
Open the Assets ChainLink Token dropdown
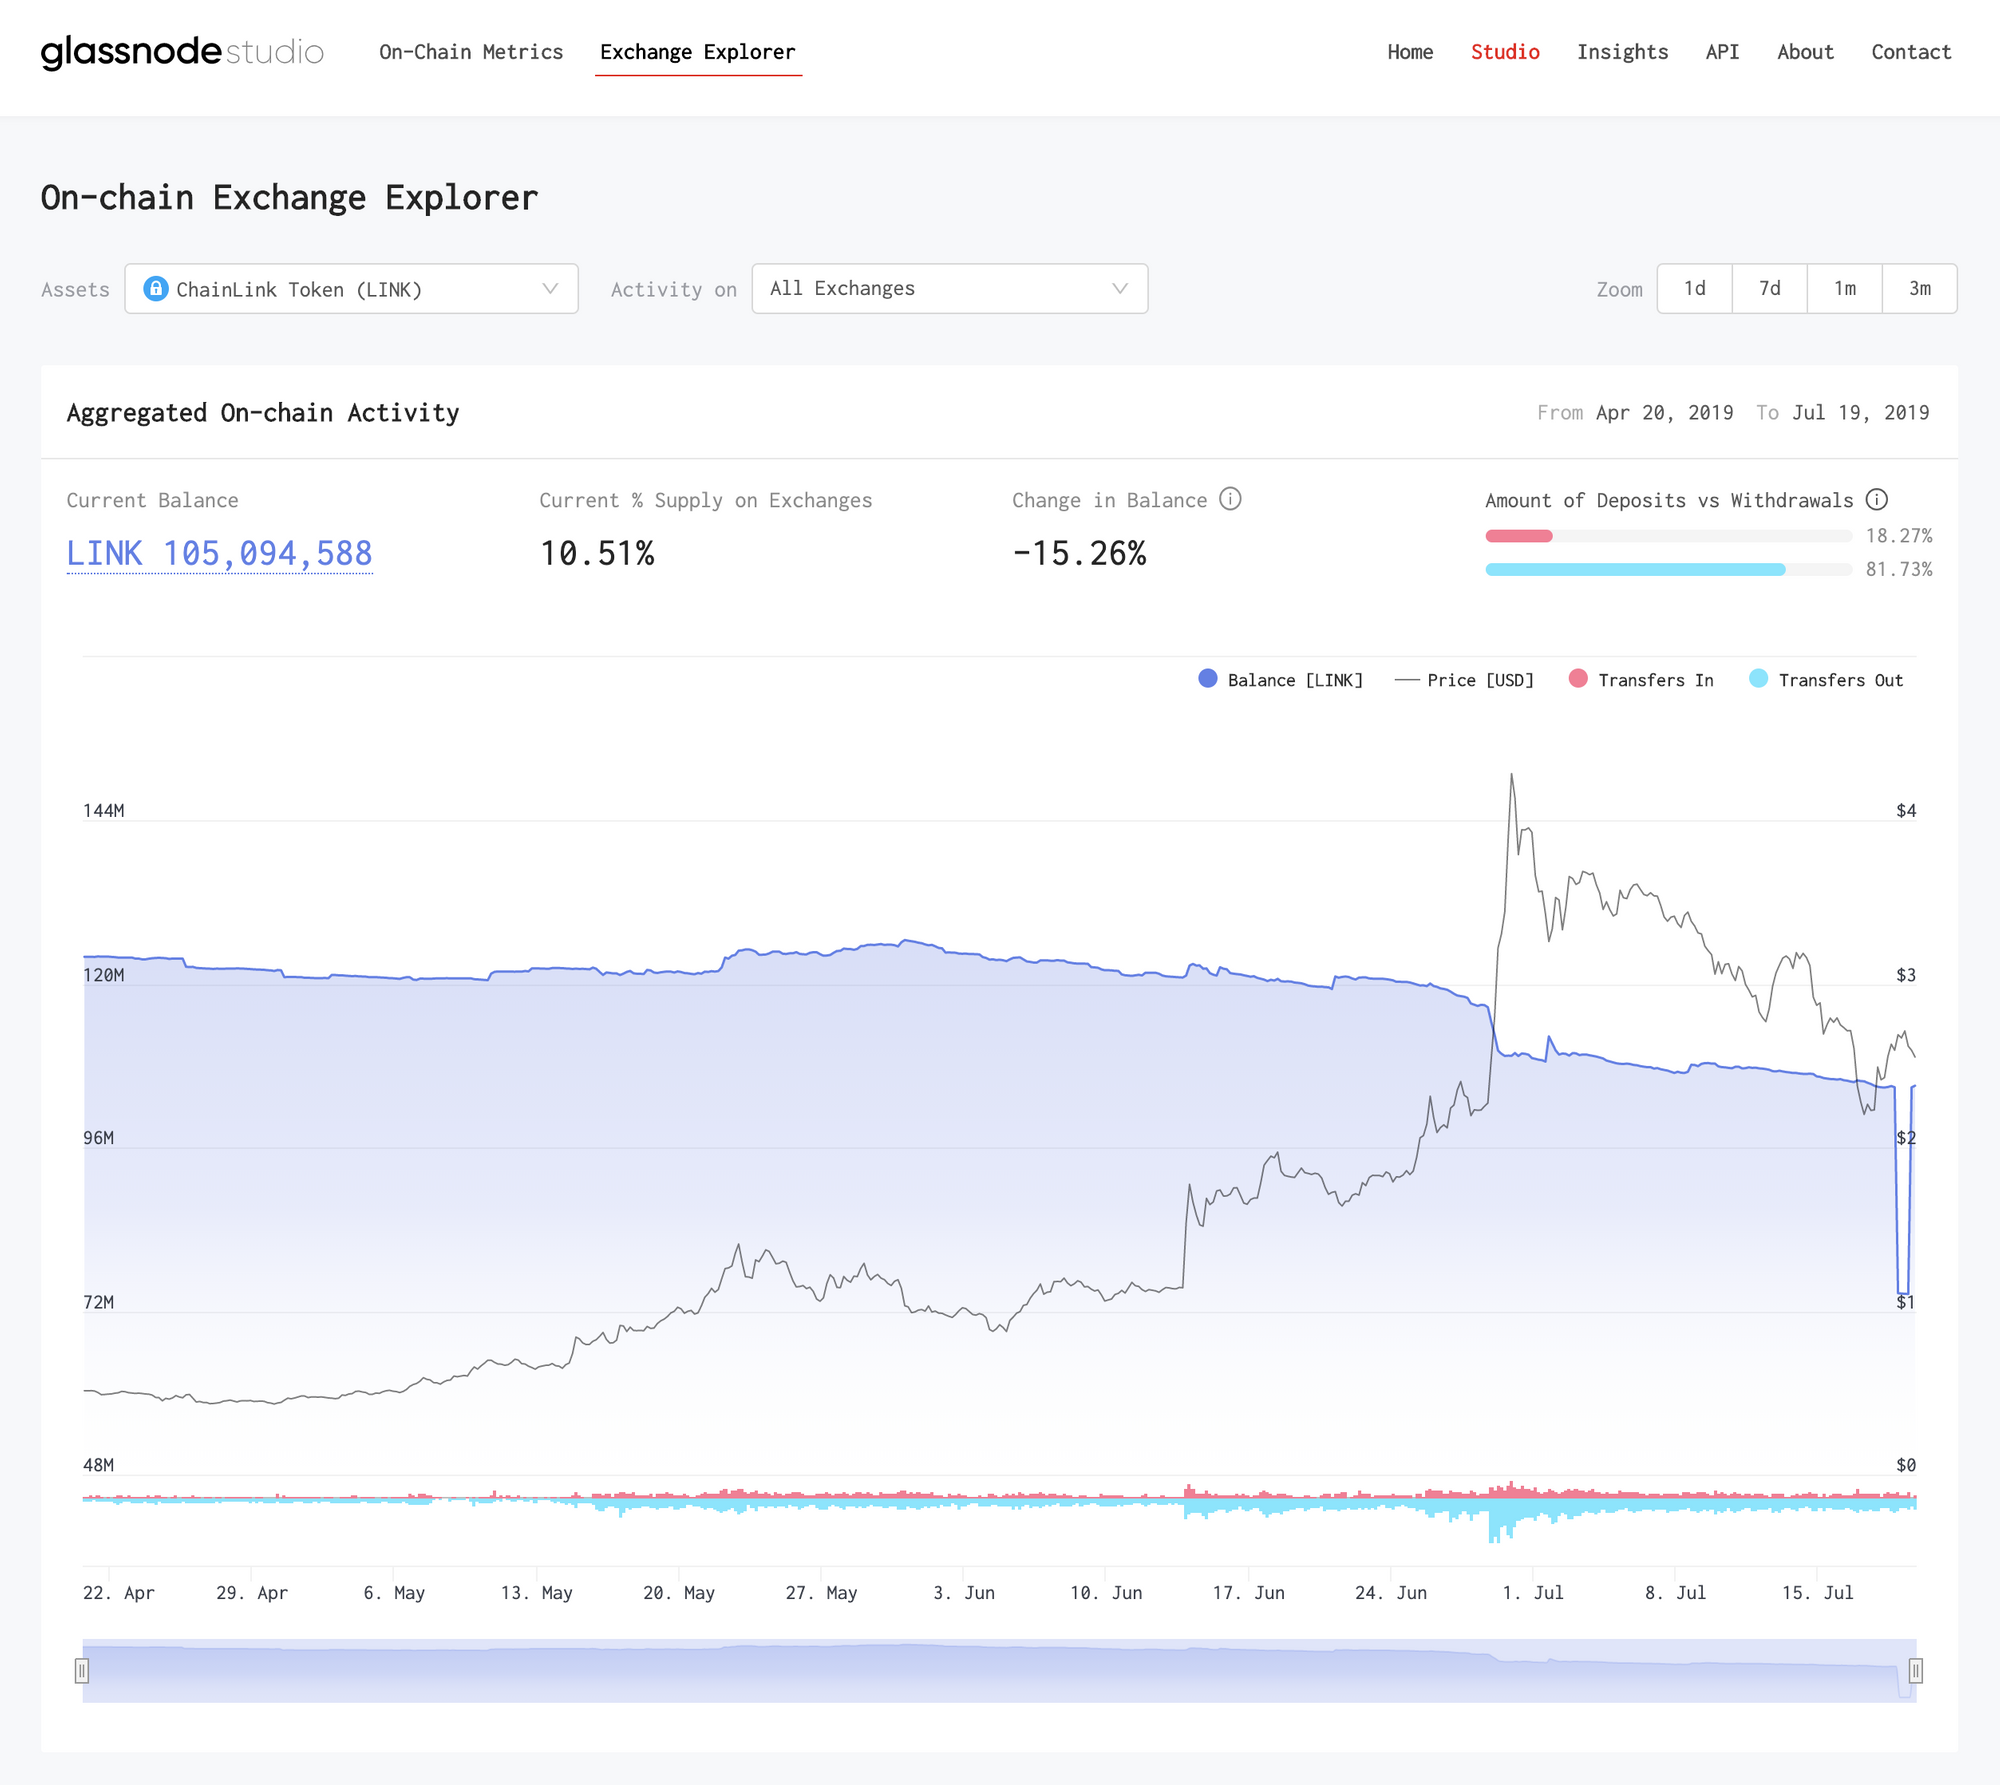(x=351, y=289)
